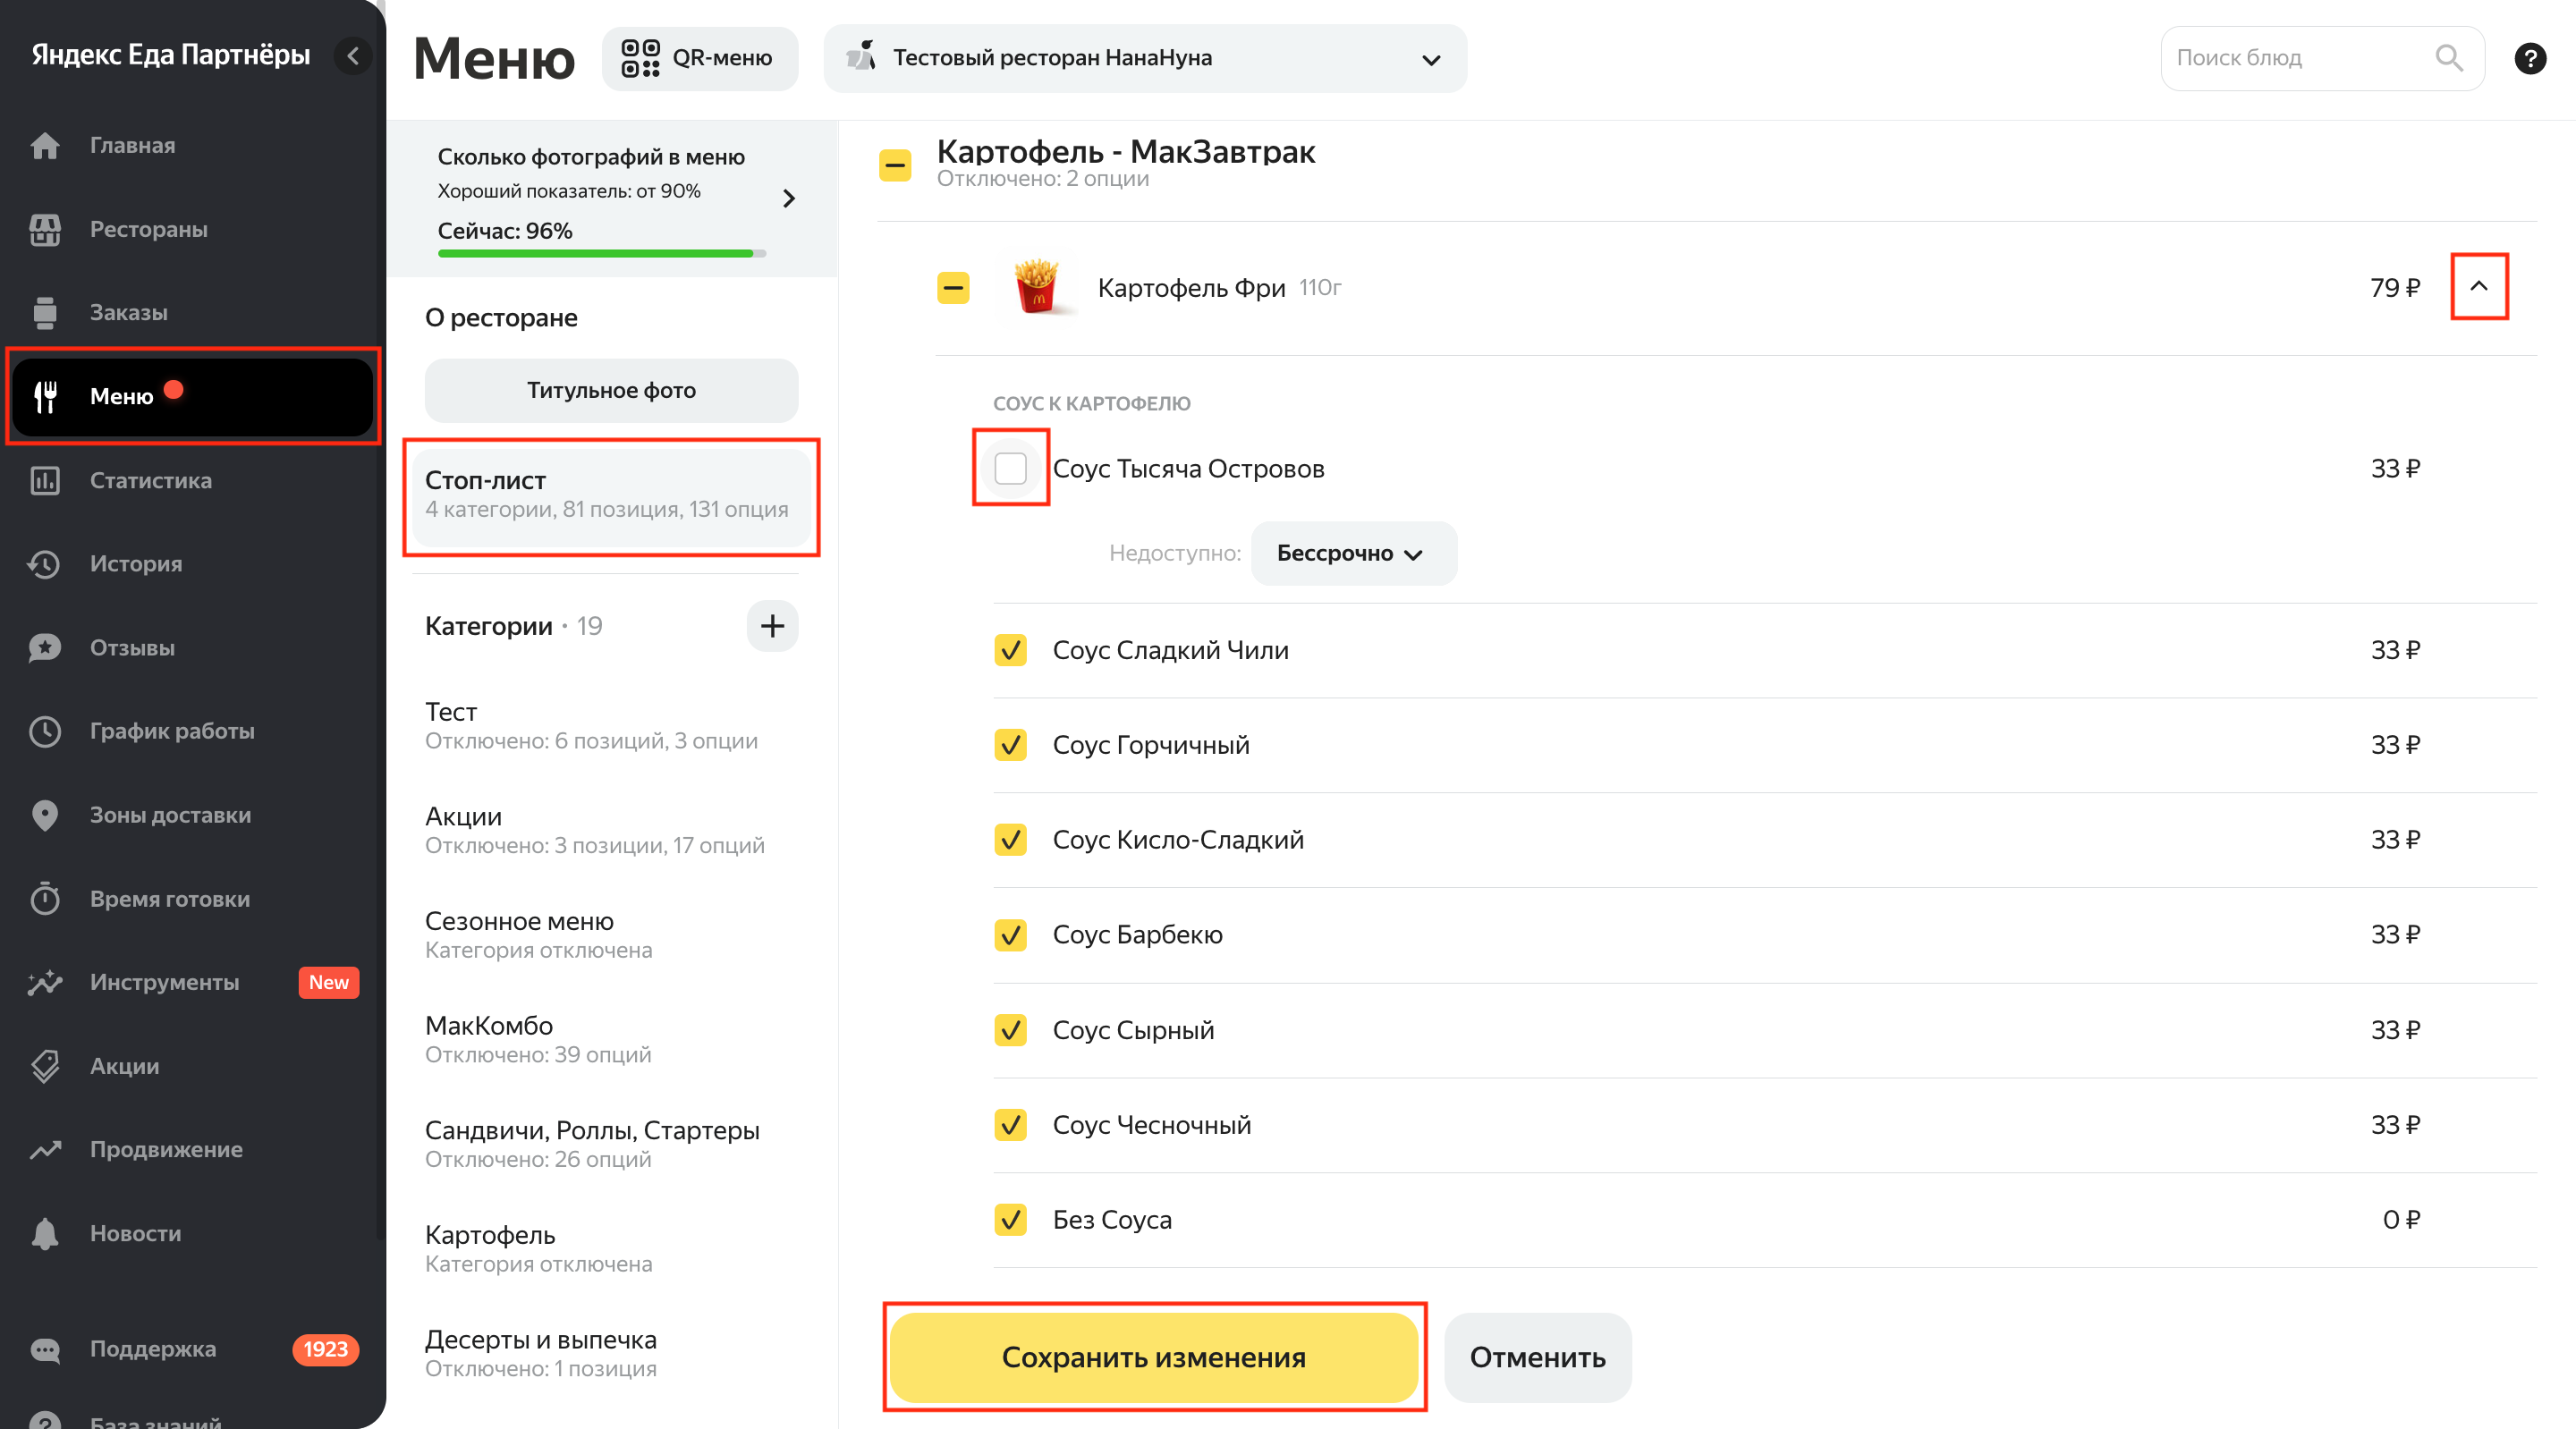Open the Акции tag icon in sidebar

point(45,1067)
